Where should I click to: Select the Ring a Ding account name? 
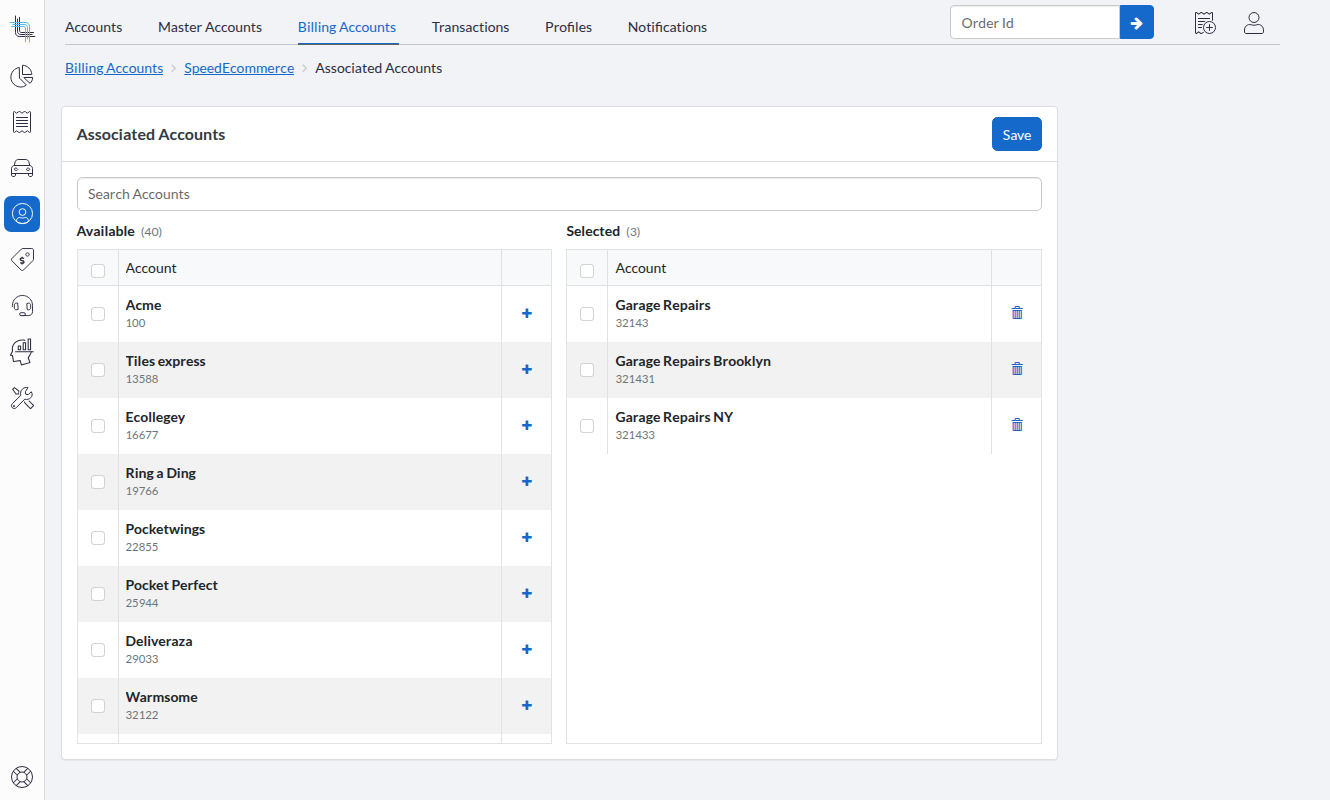click(161, 473)
